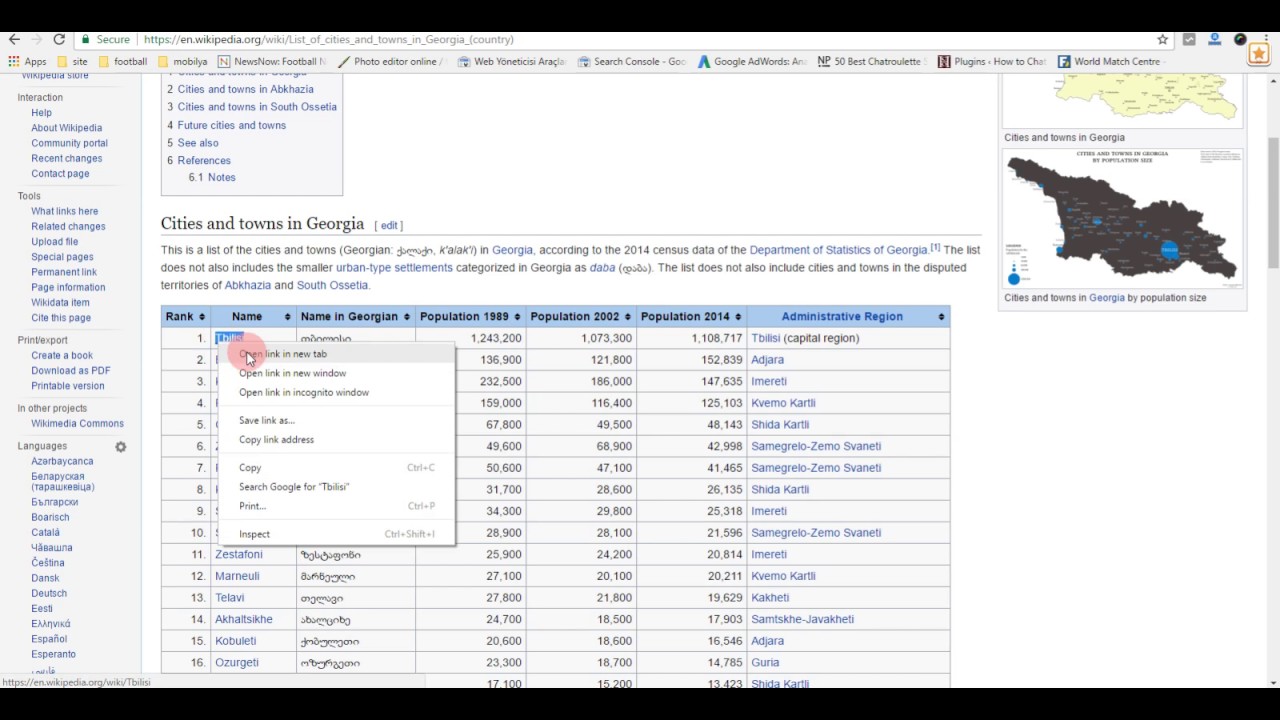Screen dimensions: 1280x720
Task: Open the Web Yöneticisi Araçları bookmark
Action: (512, 62)
